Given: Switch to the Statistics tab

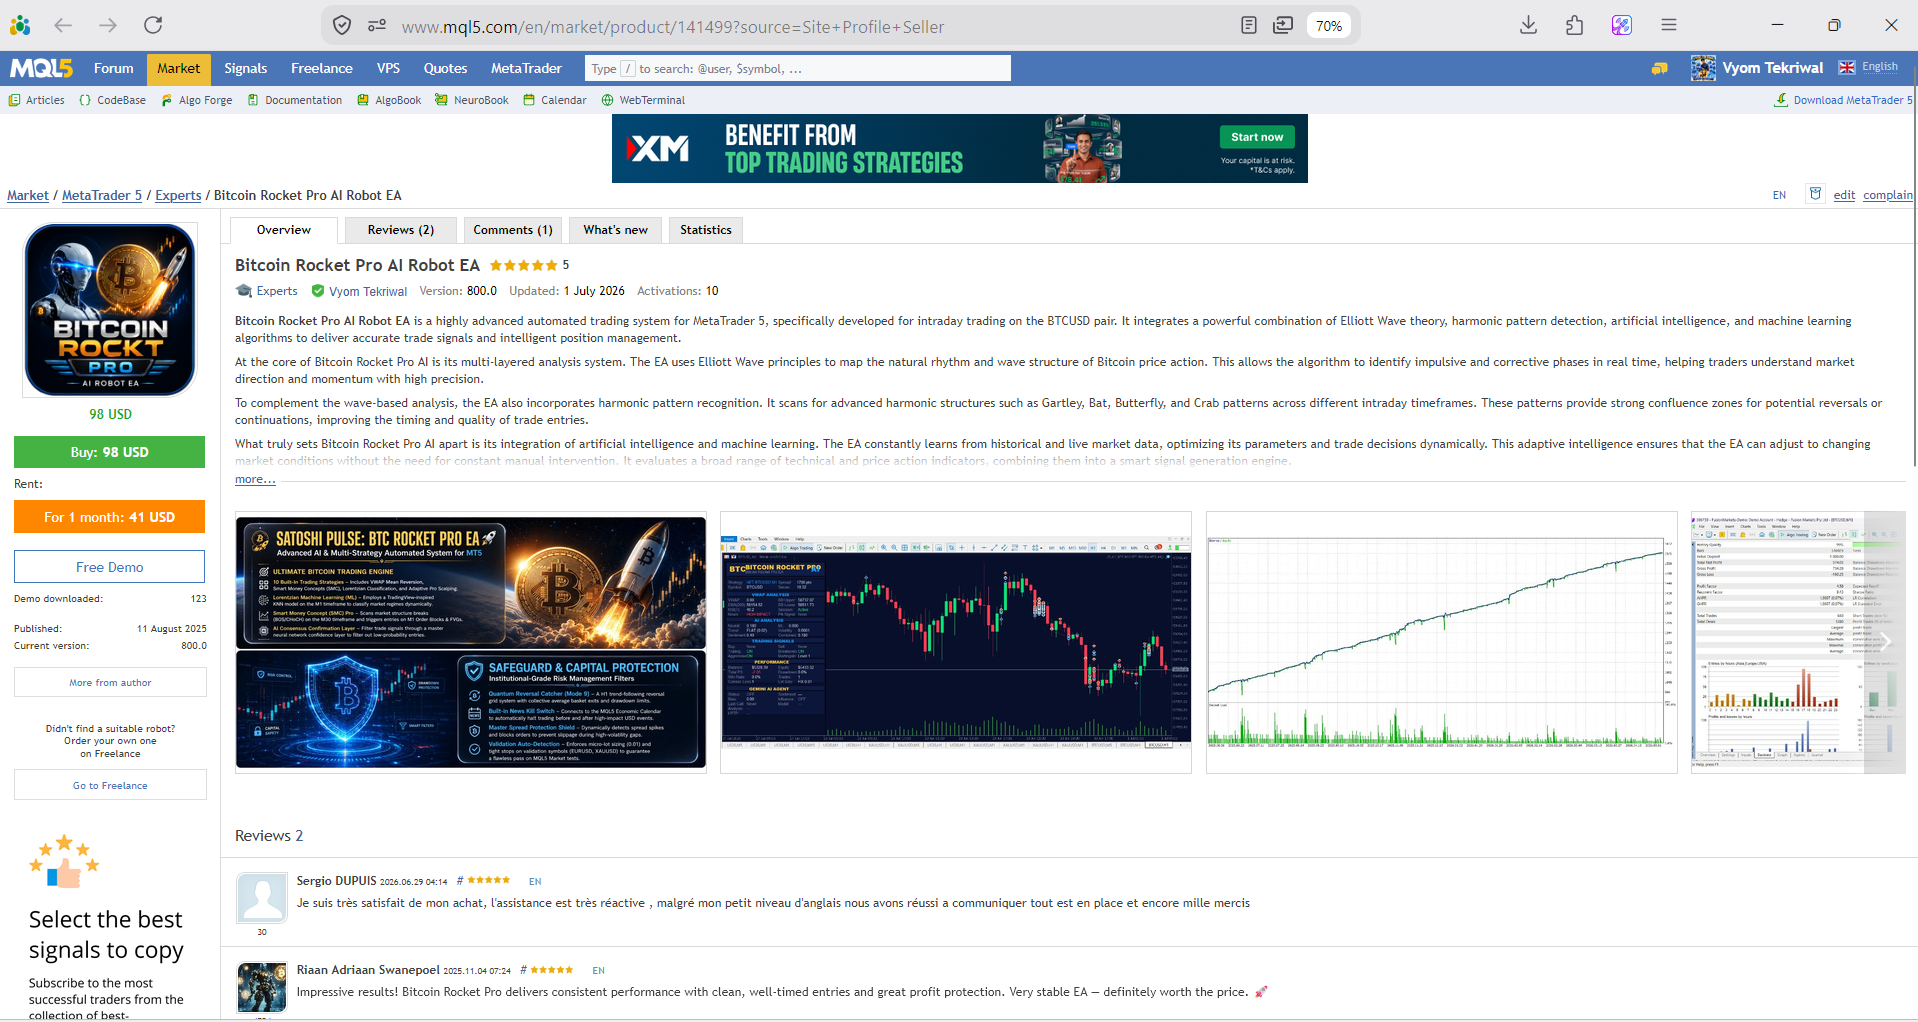Looking at the screenshot, I should (x=706, y=230).
